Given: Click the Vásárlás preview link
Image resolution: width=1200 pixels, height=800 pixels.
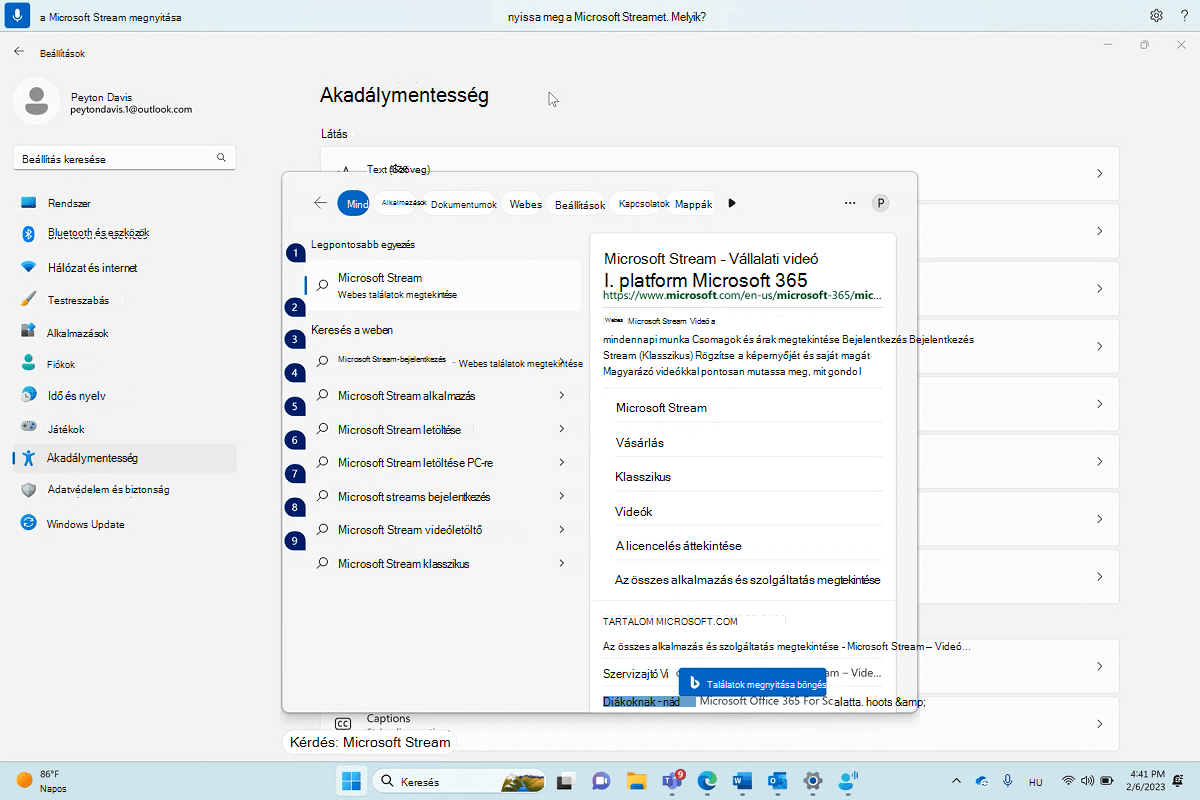Looking at the screenshot, I should click(x=640, y=442).
